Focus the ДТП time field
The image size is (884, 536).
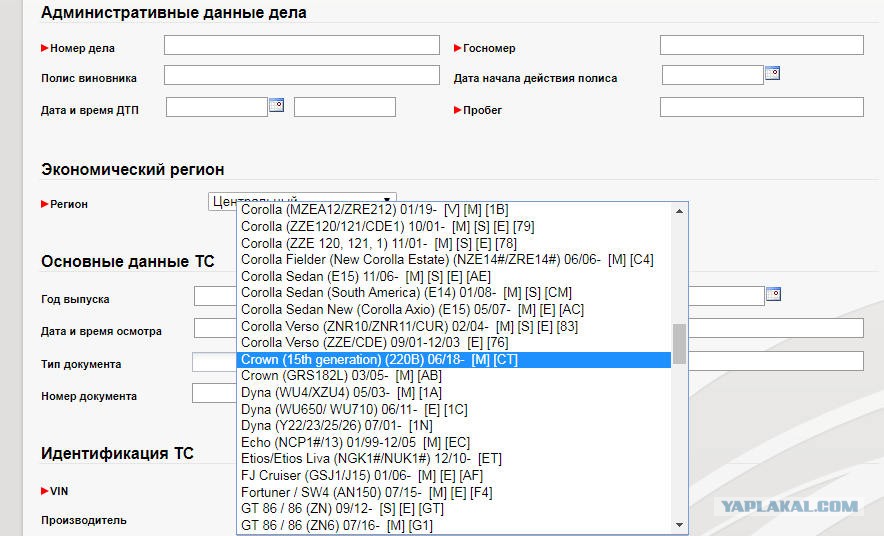(344, 107)
